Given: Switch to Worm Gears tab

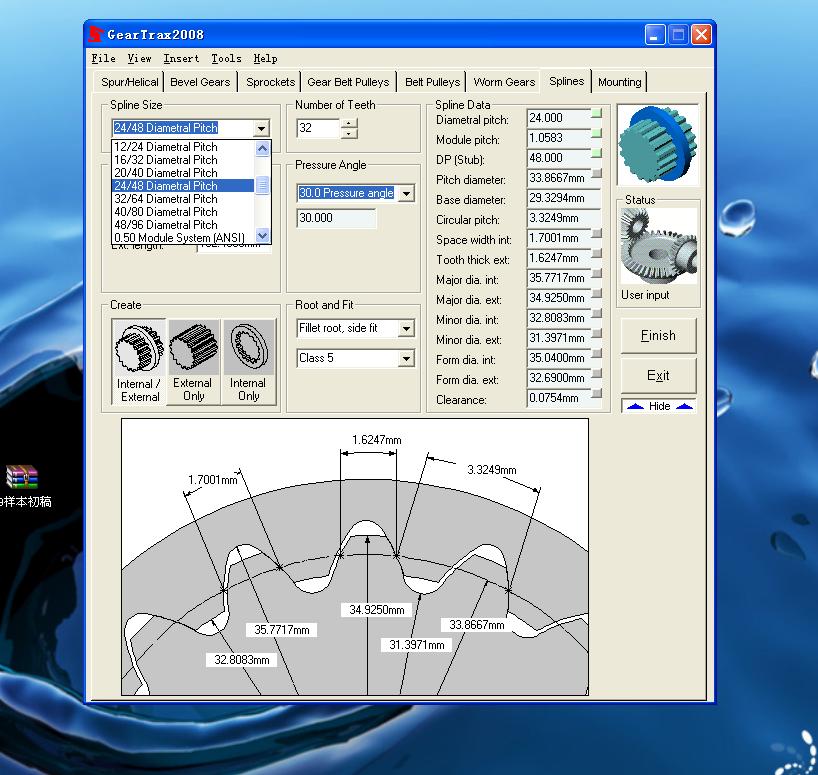Looking at the screenshot, I should (x=504, y=82).
